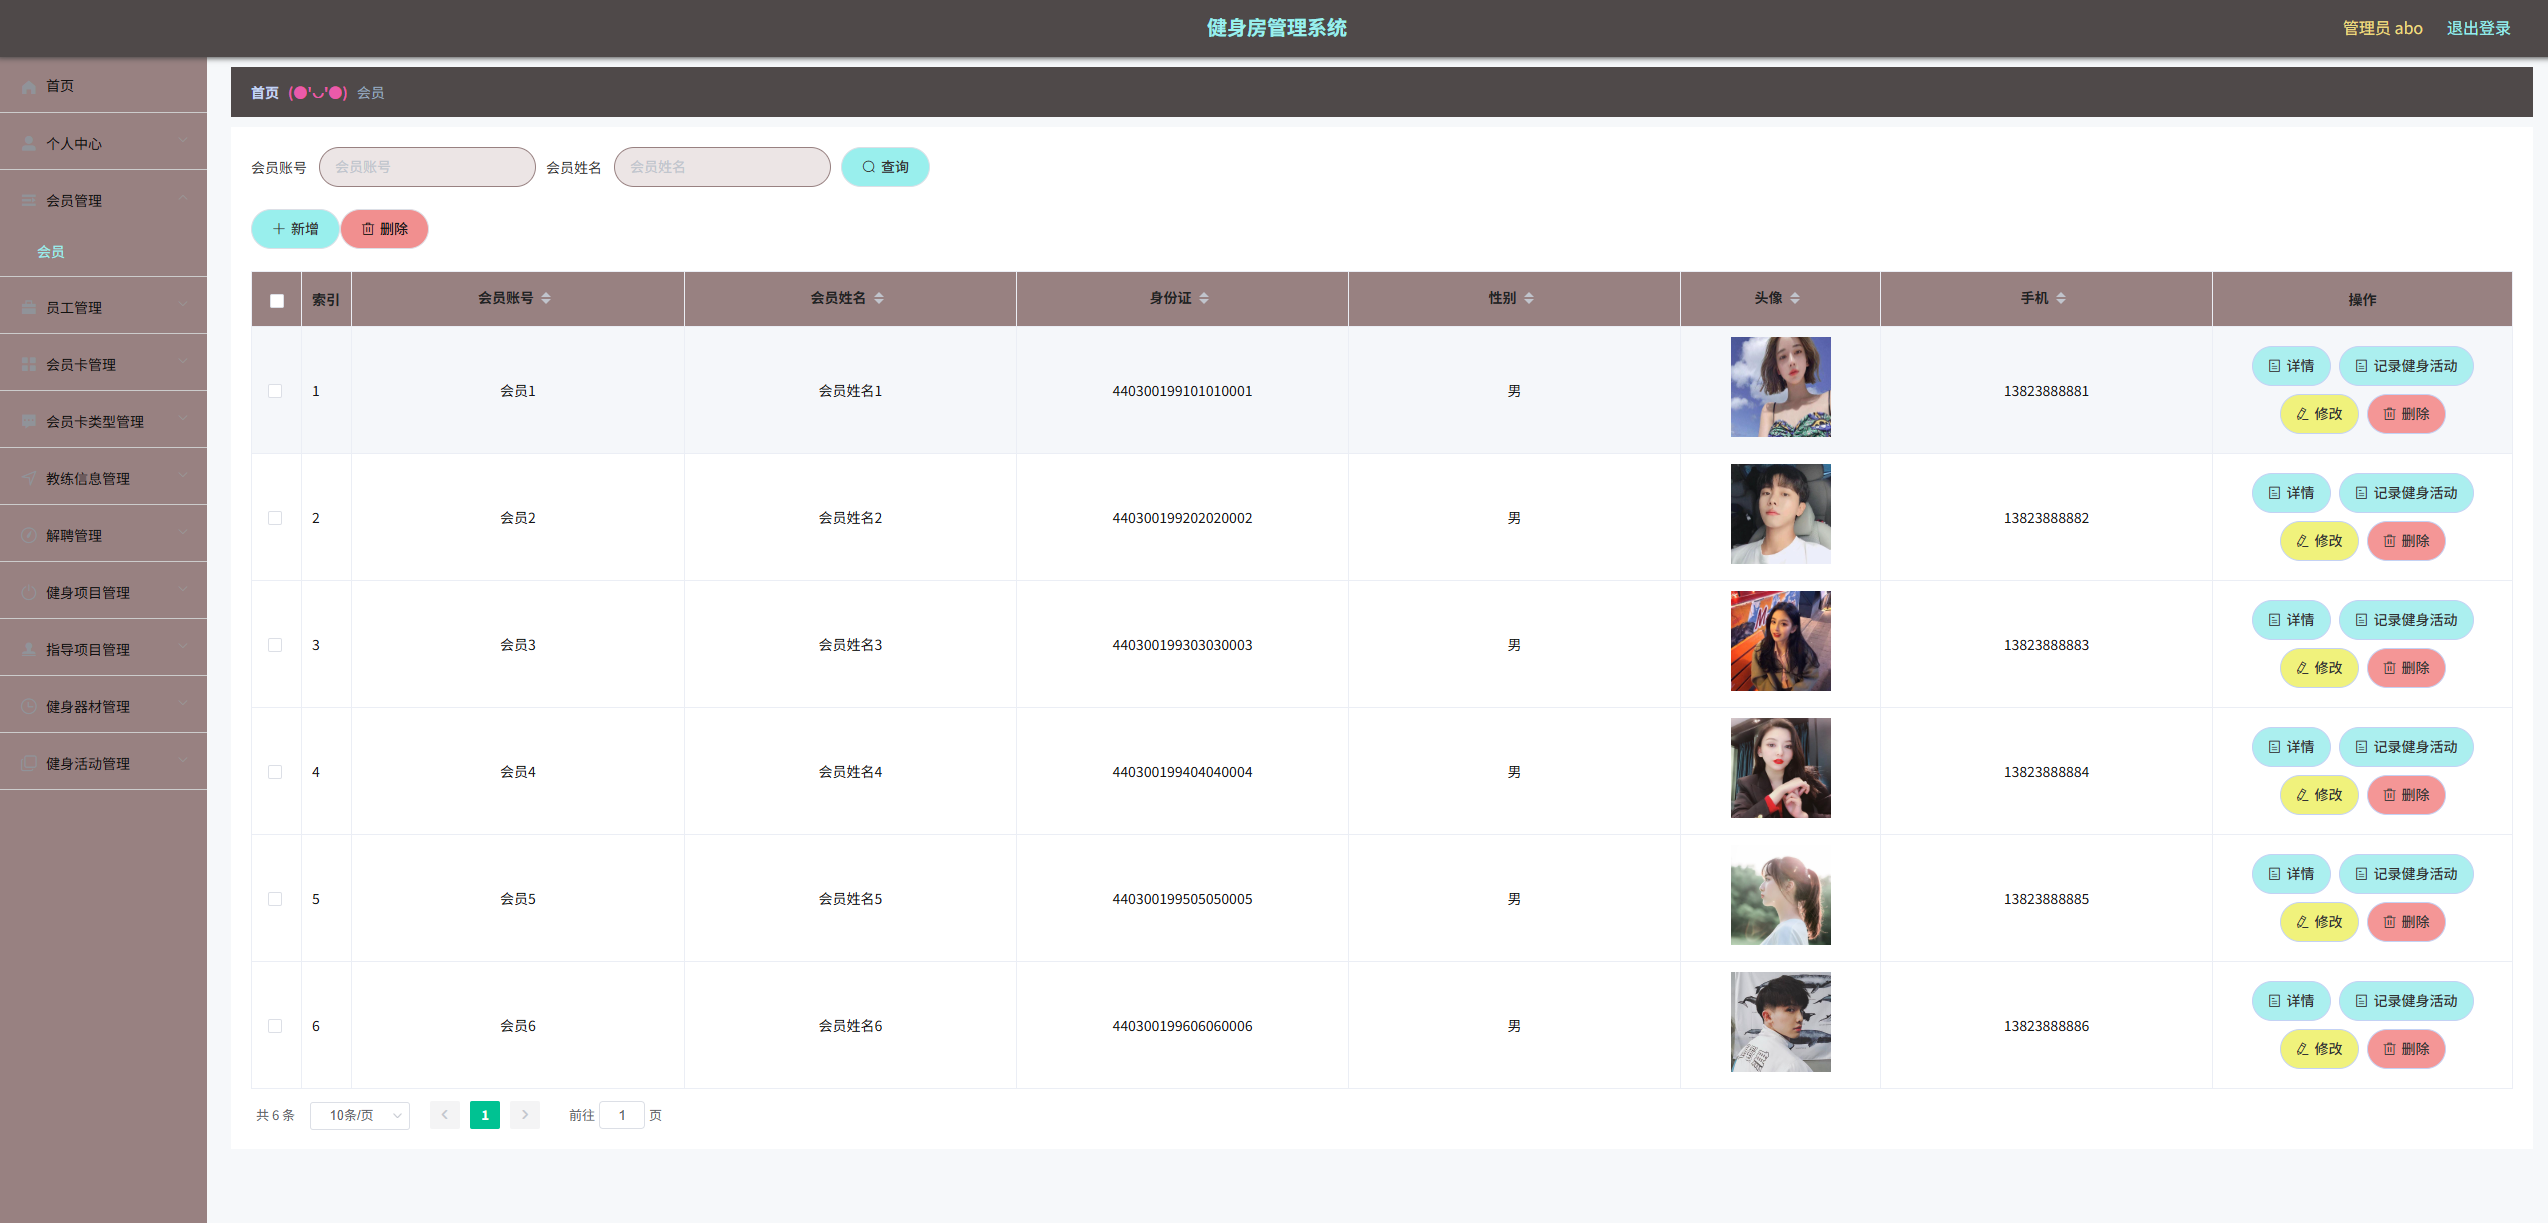Check the checkbox for row 会员1

(275, 391)
